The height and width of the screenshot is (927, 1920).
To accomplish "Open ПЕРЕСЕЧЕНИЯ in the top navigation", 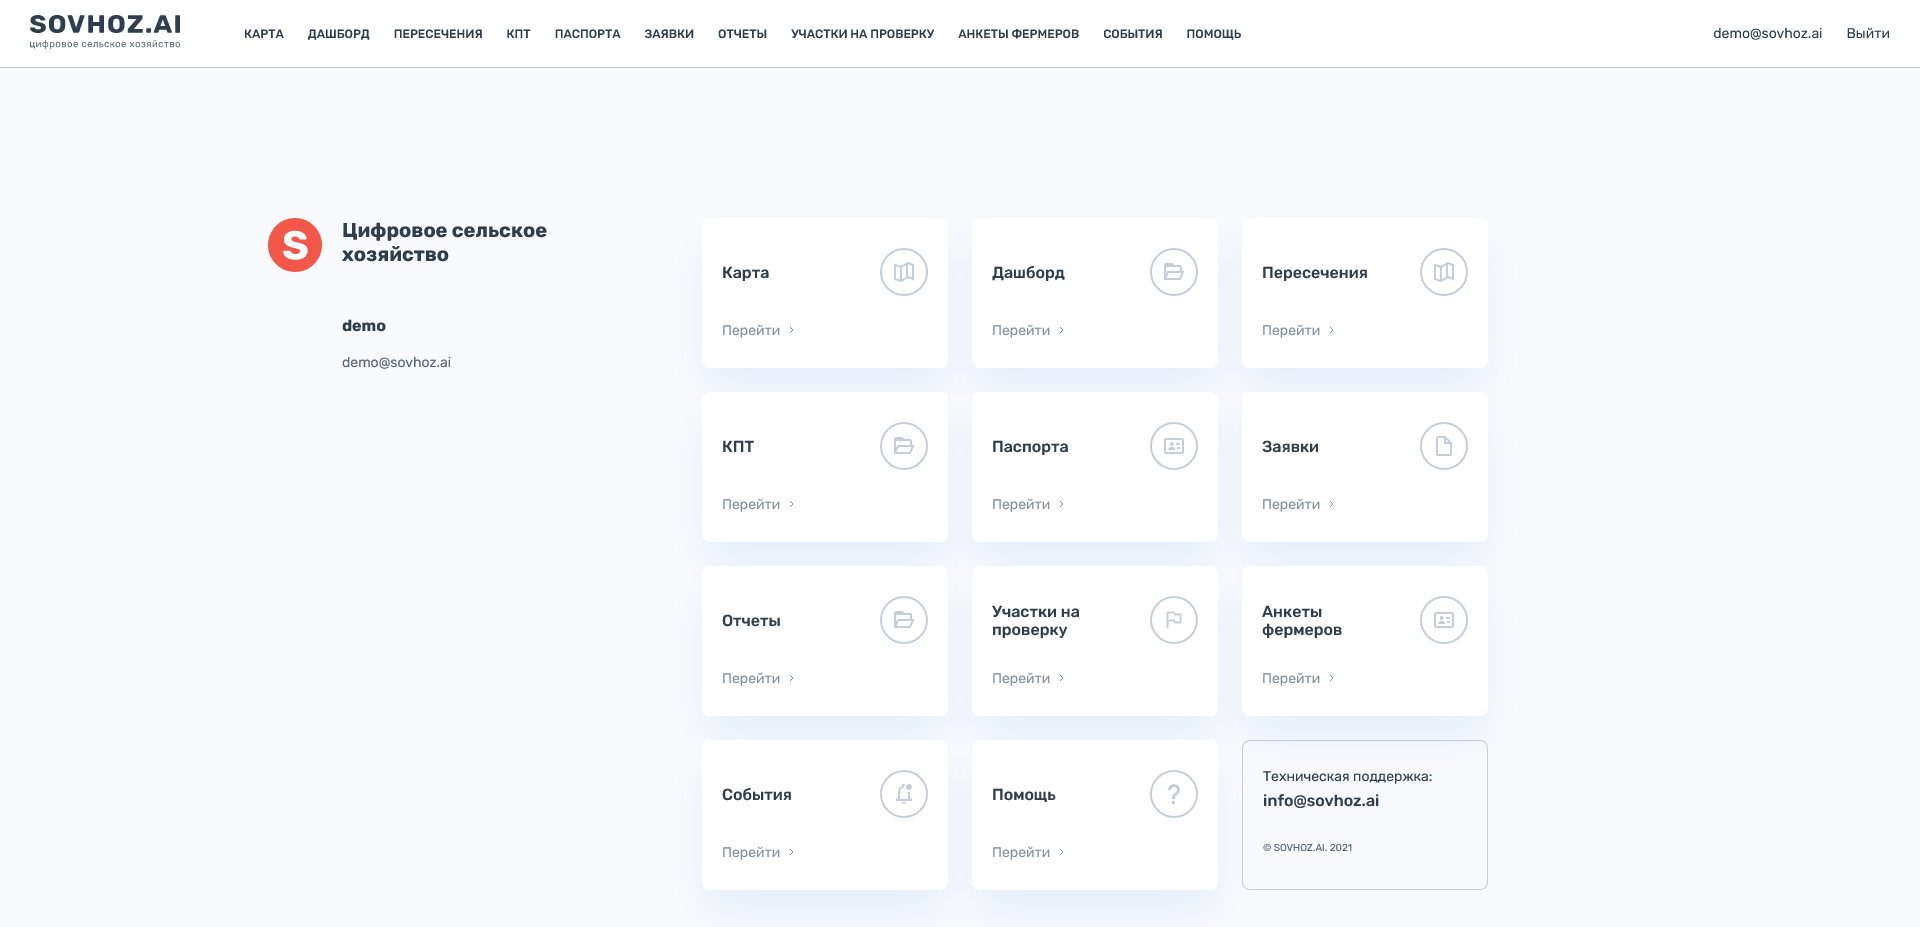I will click(x=438, y=34).
